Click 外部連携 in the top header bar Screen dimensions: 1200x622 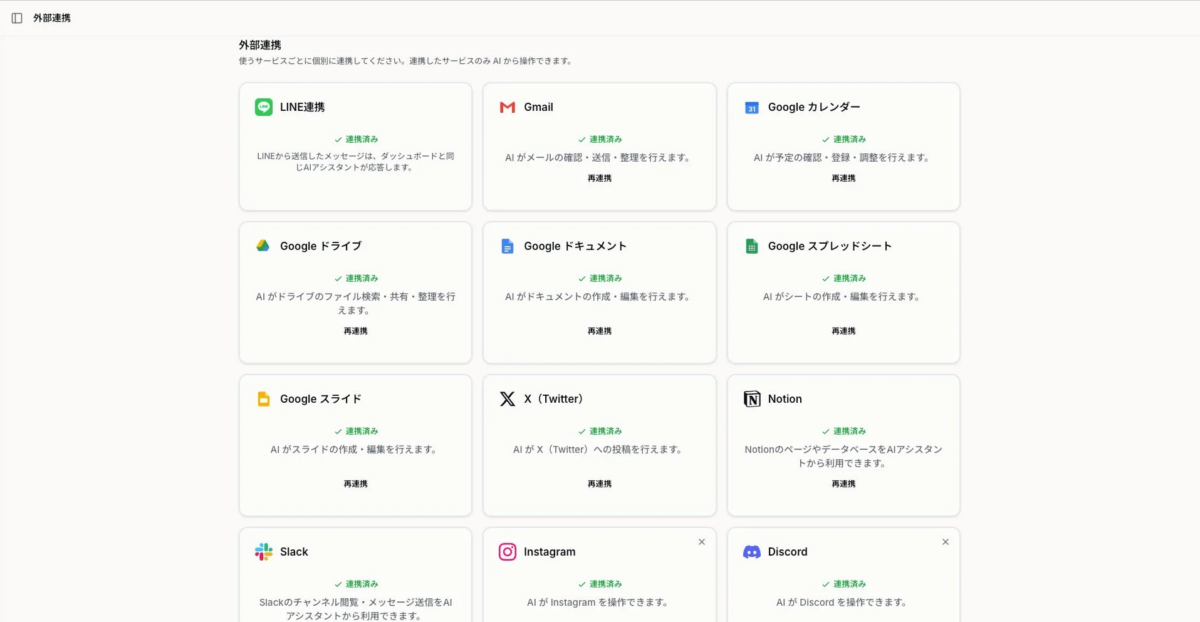52,18
